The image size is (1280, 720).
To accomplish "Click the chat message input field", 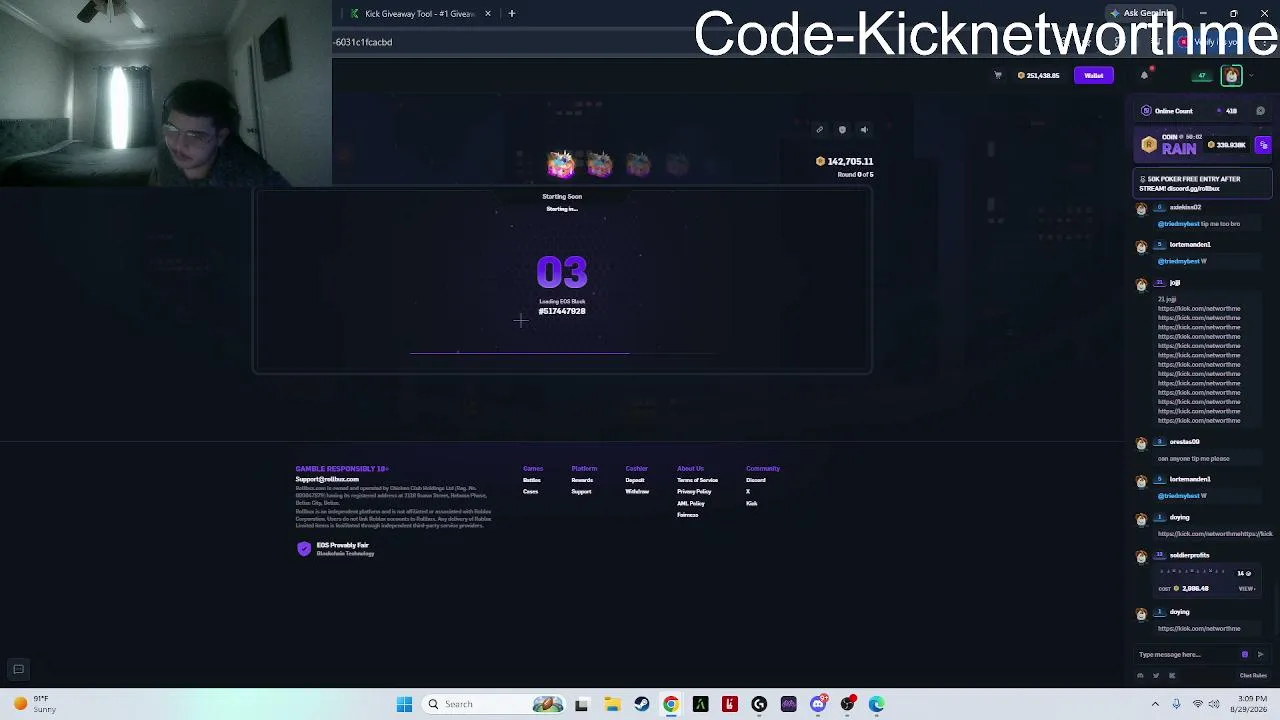I will (1187, 655).
